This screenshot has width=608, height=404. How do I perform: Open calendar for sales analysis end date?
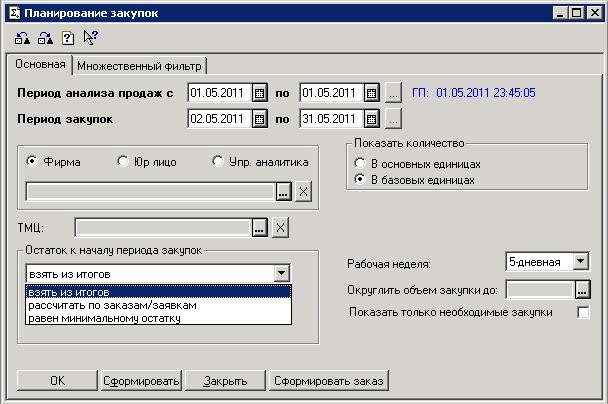point(372,93)
